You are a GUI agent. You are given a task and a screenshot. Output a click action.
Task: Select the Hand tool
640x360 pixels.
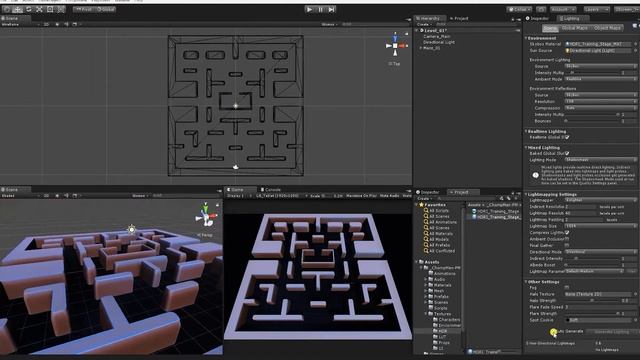click(x=7, y=9)
